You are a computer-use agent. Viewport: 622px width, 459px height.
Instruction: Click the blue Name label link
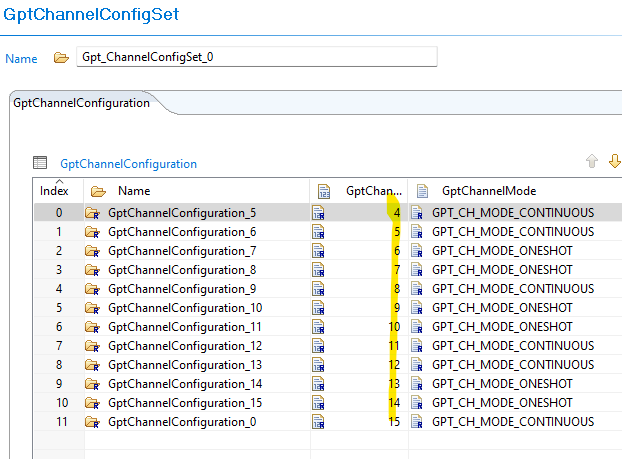pos(21,59)
